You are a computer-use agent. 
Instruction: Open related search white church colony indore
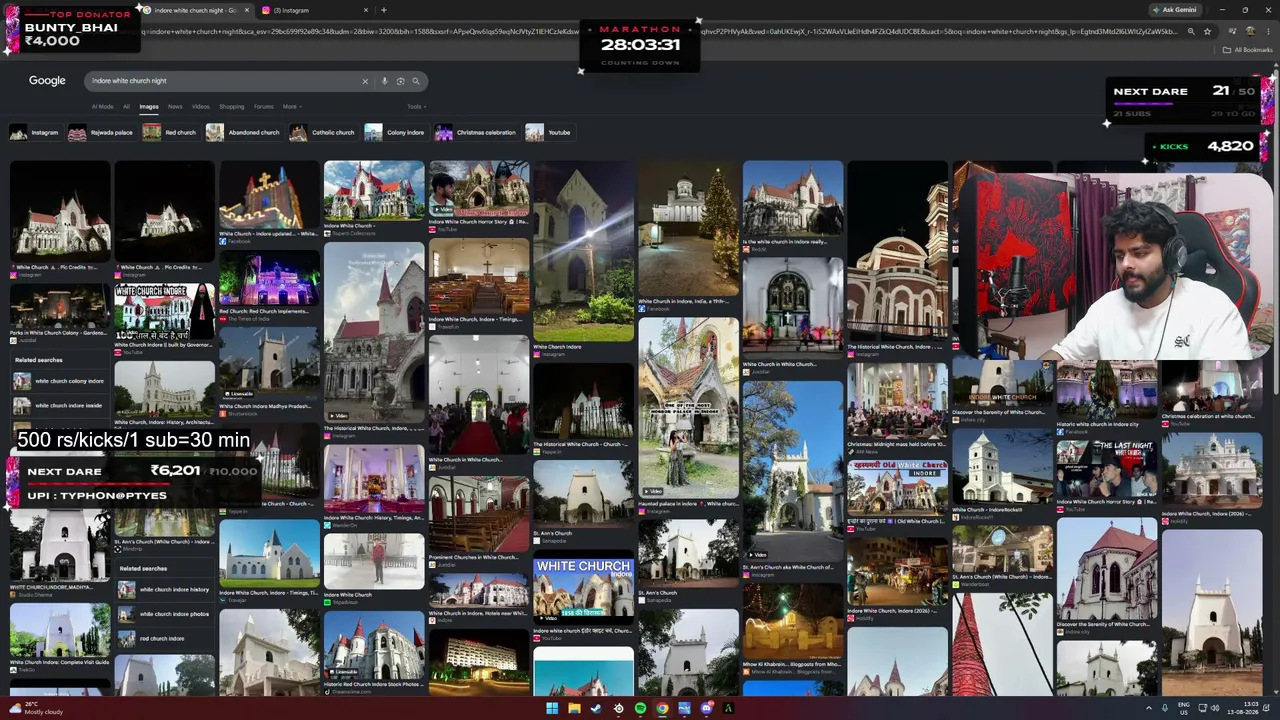tap(60, 381)
